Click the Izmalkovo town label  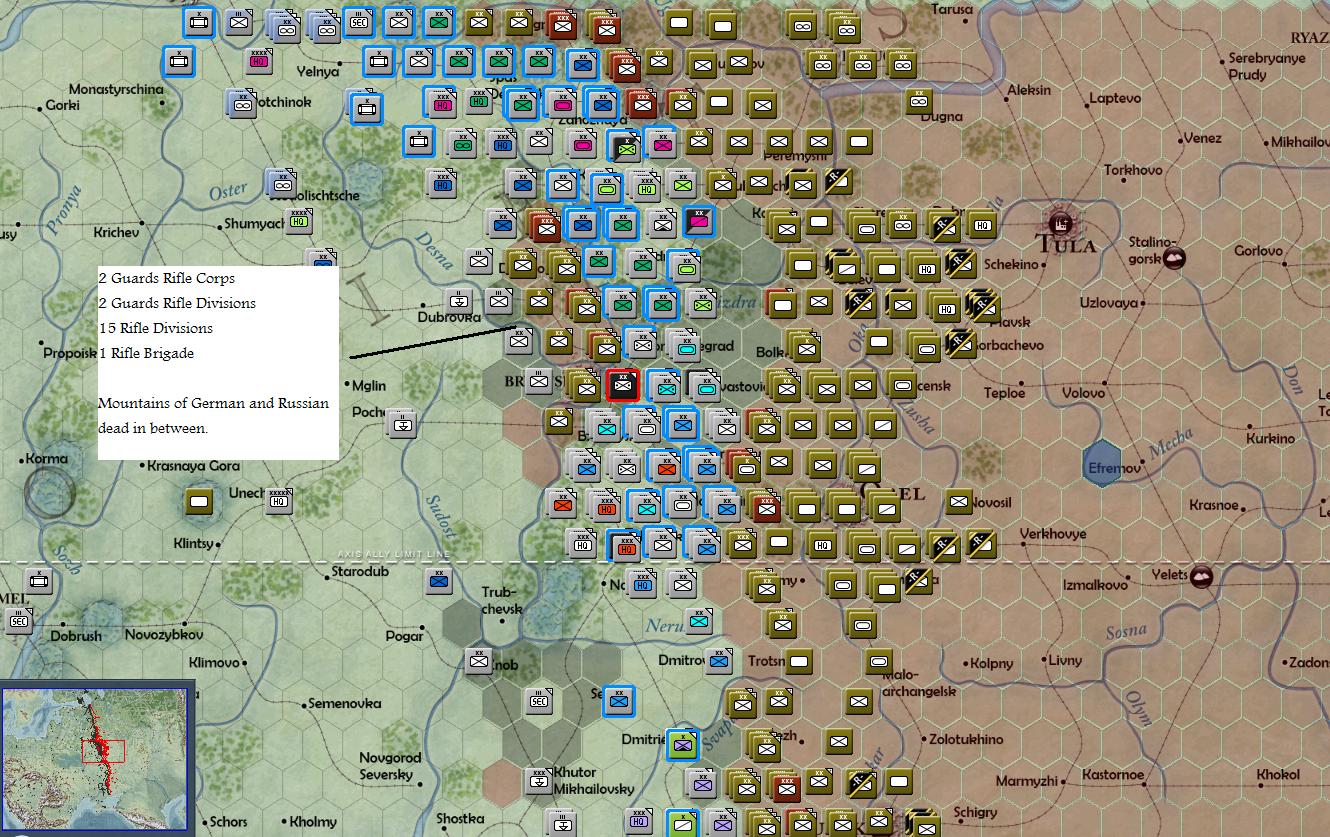pyautogui.click(x=1094, y=584)
